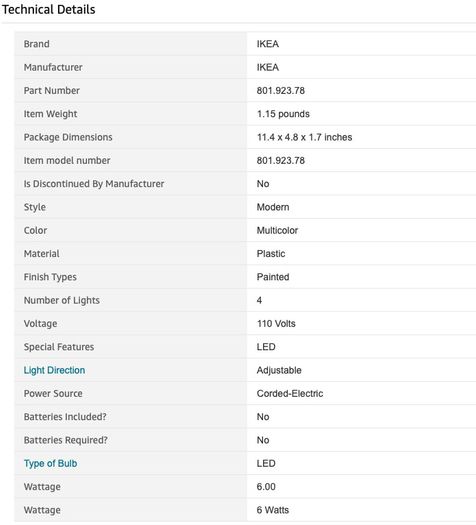Click the Is Discontinued By Manufacturer label

point(94,183)
